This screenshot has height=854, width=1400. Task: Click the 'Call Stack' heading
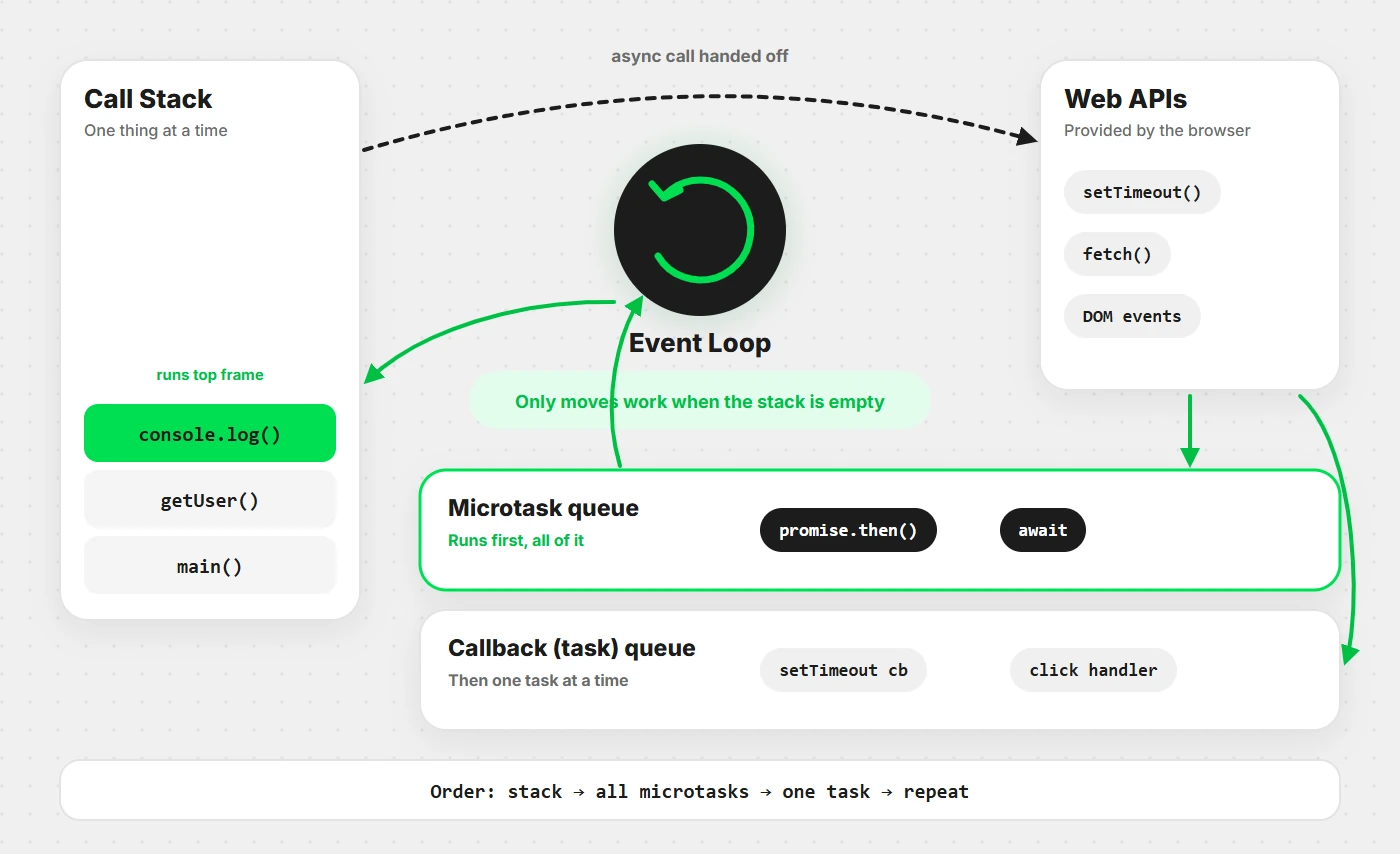coord(148,99)
